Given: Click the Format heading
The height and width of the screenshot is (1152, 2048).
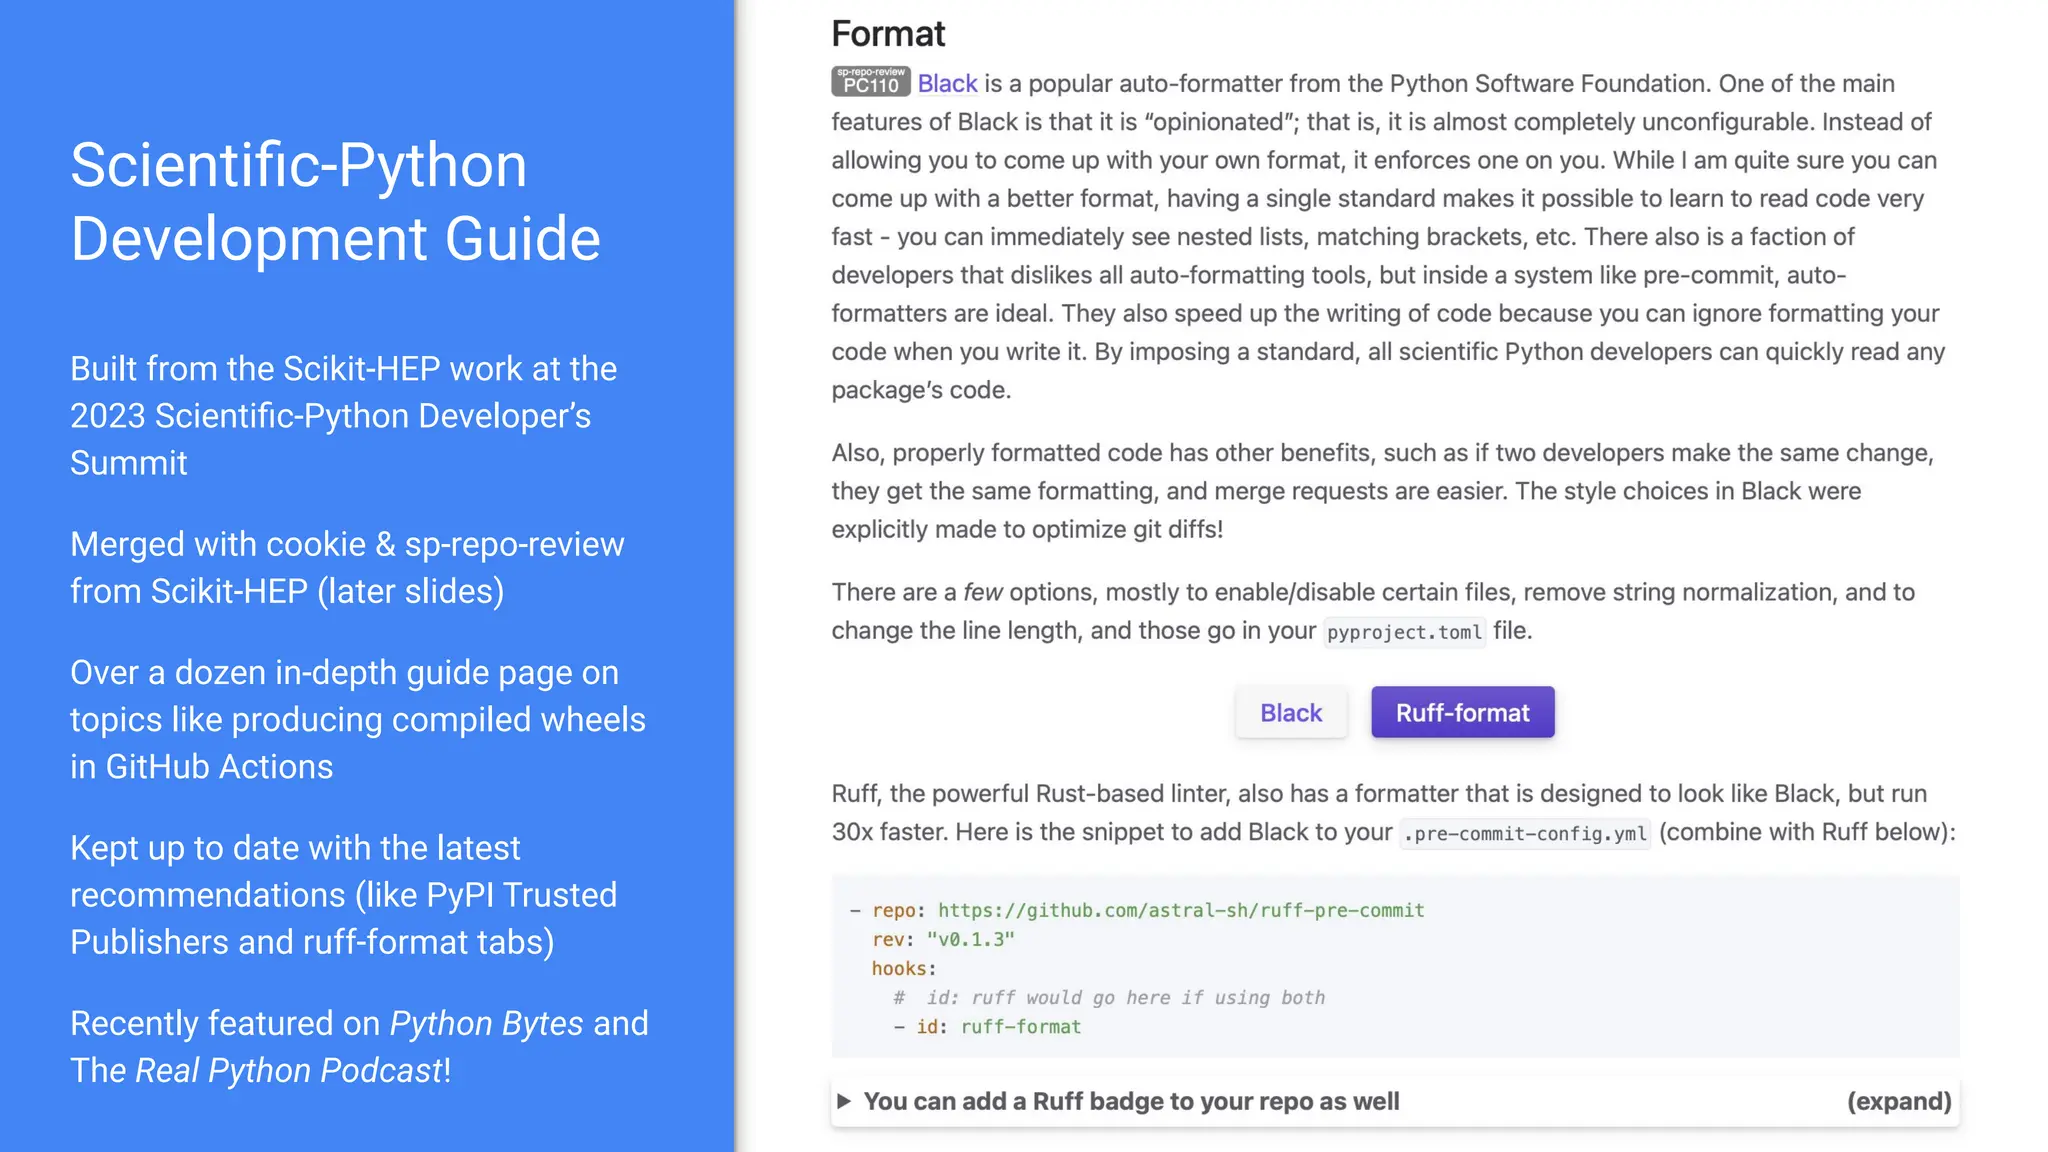Looking at the screenshot, I should click(x=888, y=34).
